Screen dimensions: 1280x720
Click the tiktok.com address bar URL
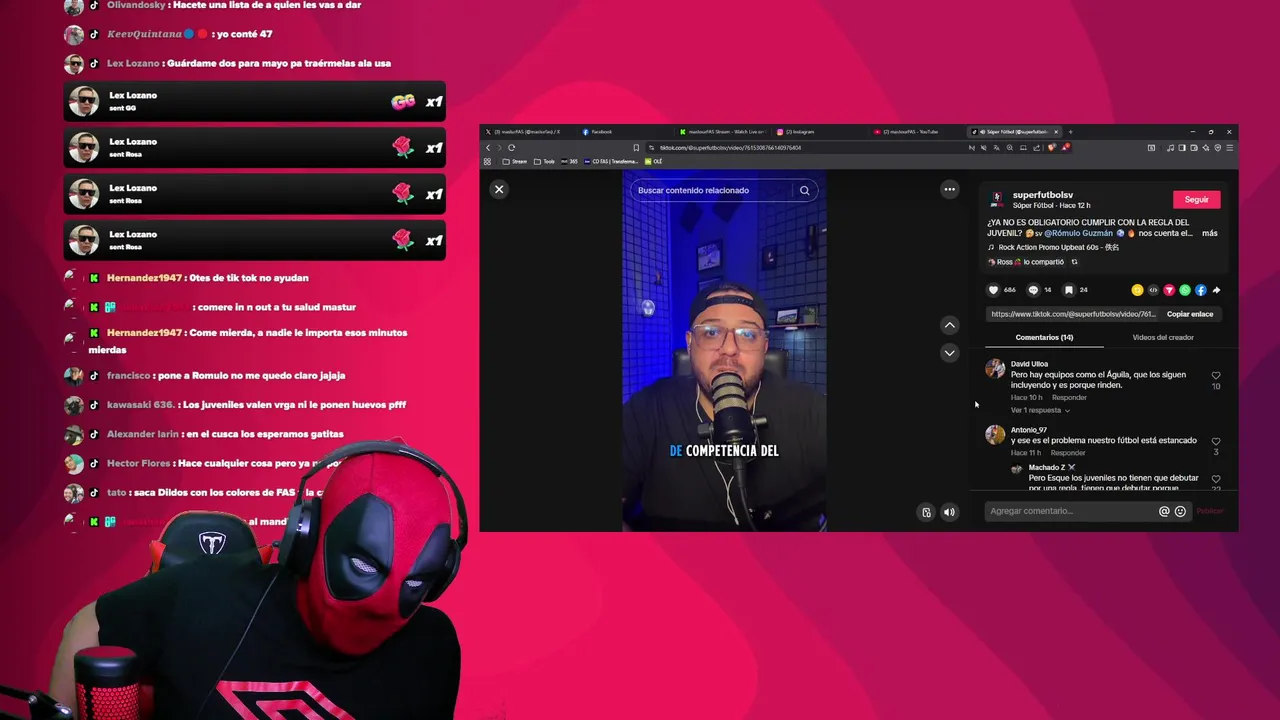coord(730,148)
